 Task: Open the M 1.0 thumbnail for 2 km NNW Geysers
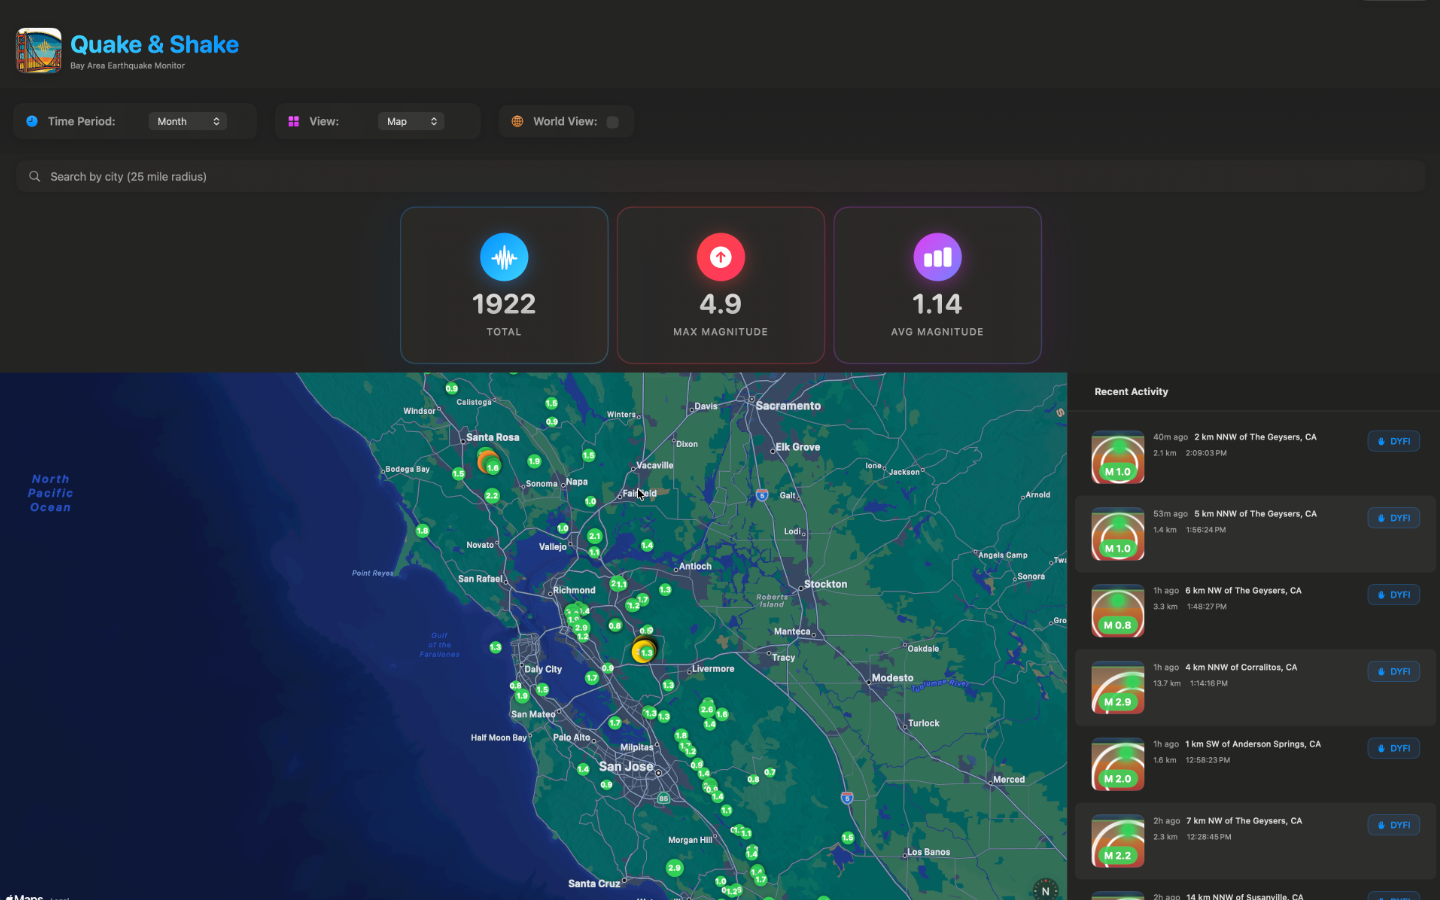pos(1118,457)
